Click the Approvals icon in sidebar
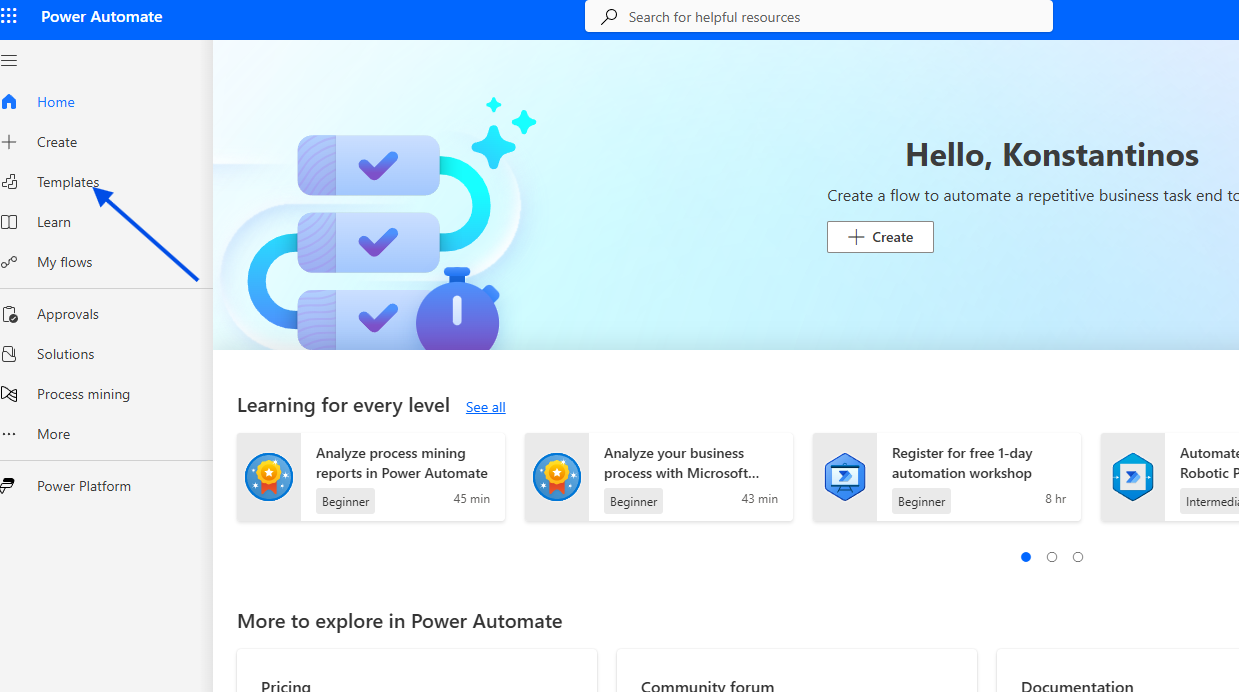Image resolution: width=1239 pixels, height=692 pixels. (x=9, y=314)
